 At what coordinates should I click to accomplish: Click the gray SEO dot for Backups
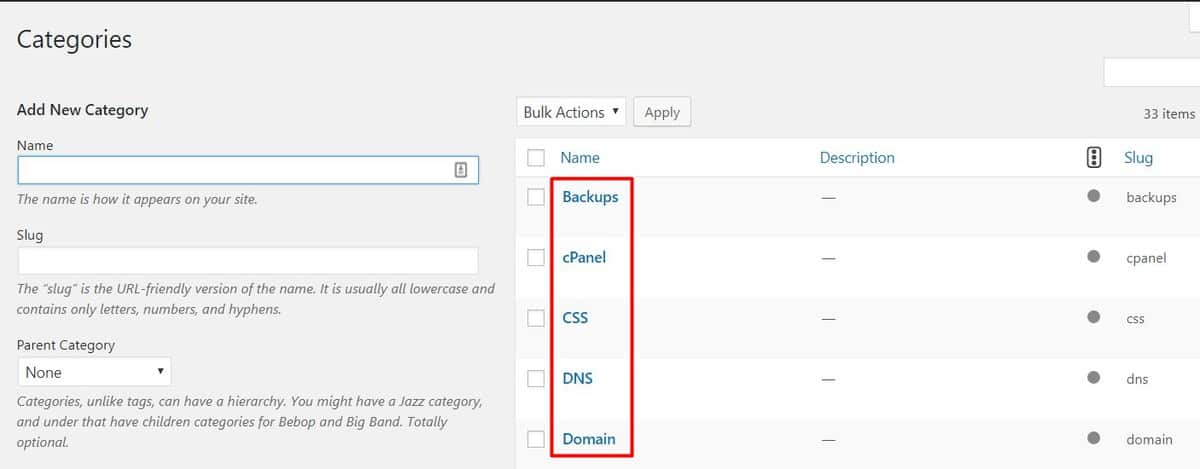coord(1094,196)
